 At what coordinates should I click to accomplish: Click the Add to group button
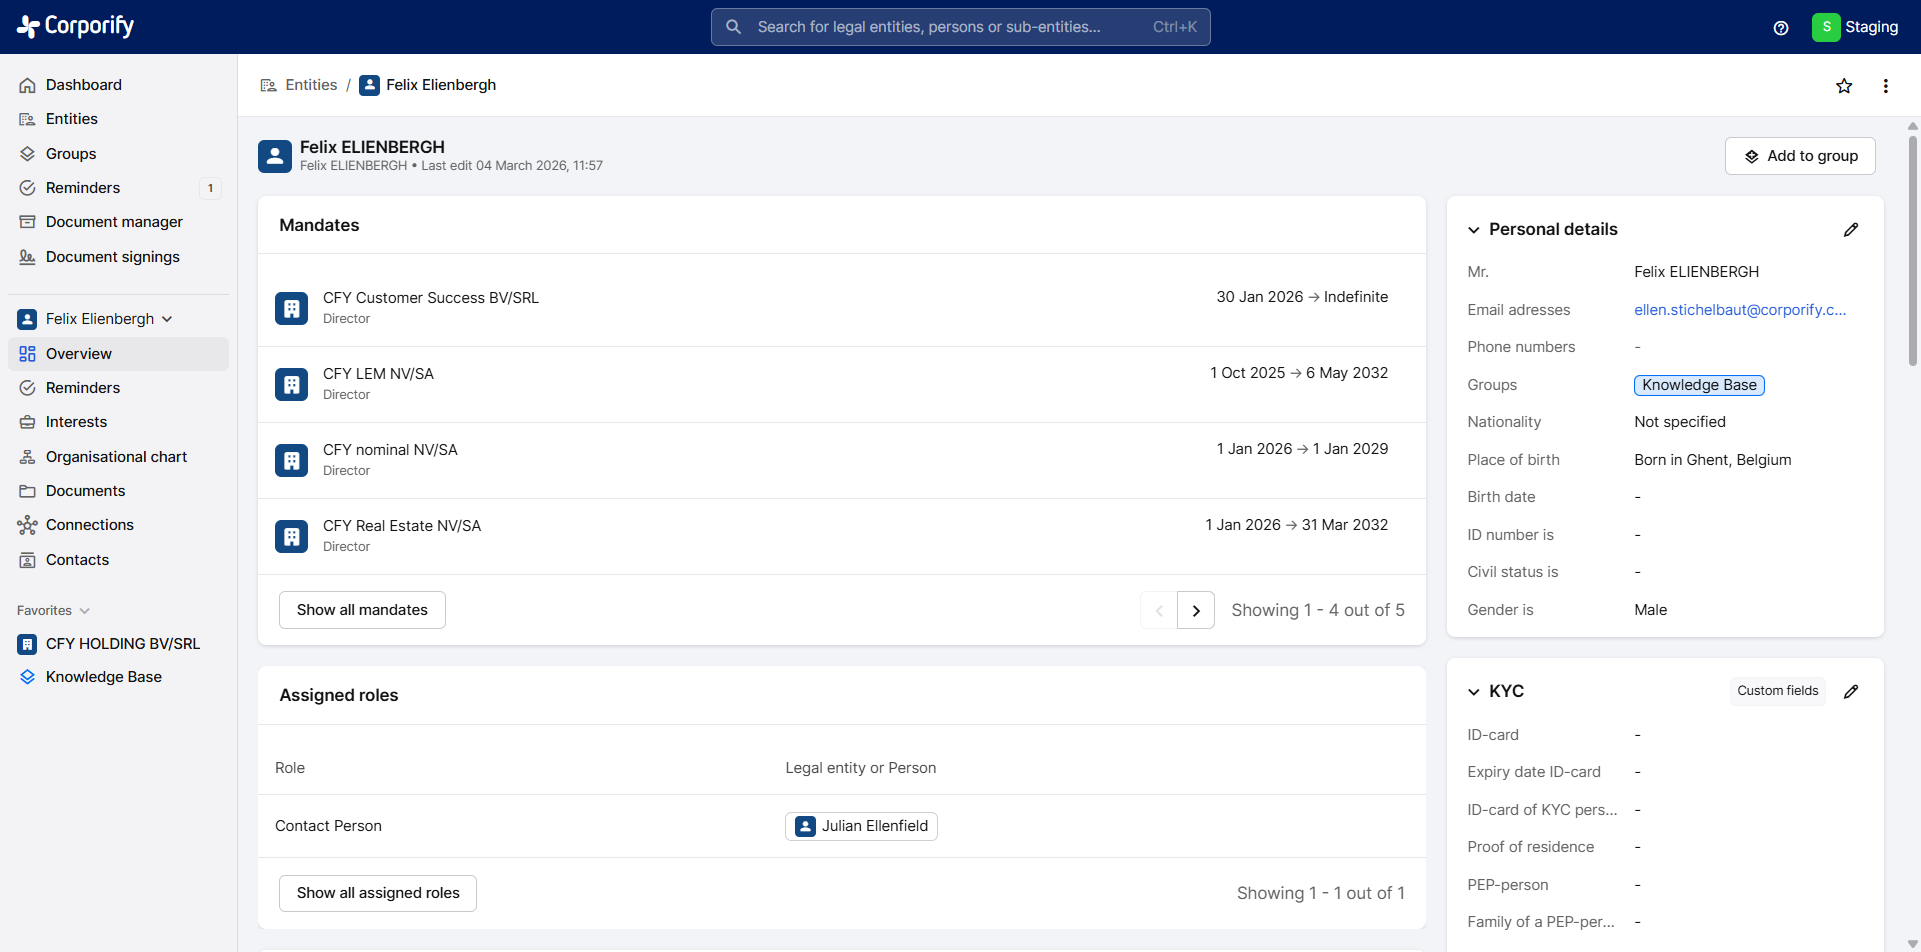[x=1800, y=156]
